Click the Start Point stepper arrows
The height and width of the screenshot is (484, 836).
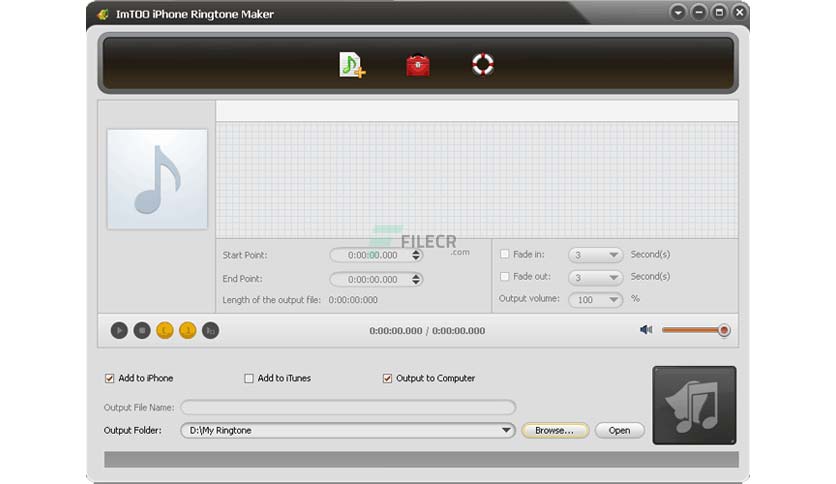416,255
